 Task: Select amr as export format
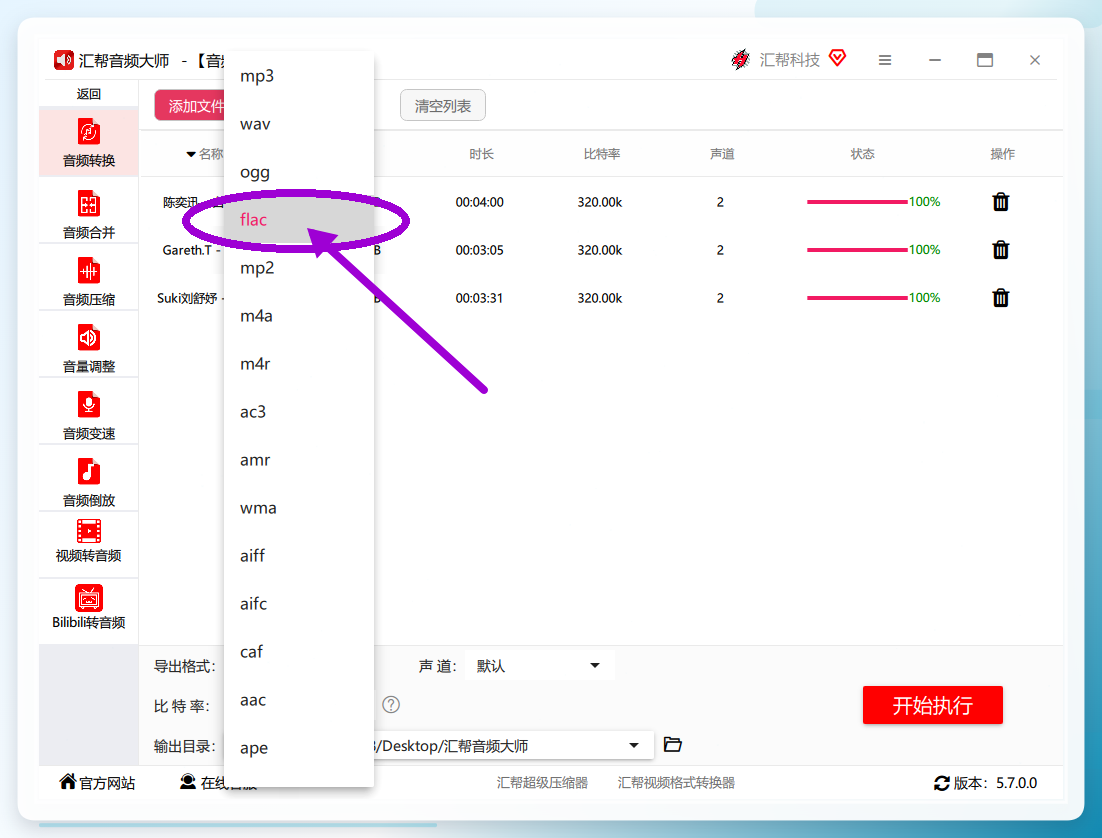coord(299,460)
